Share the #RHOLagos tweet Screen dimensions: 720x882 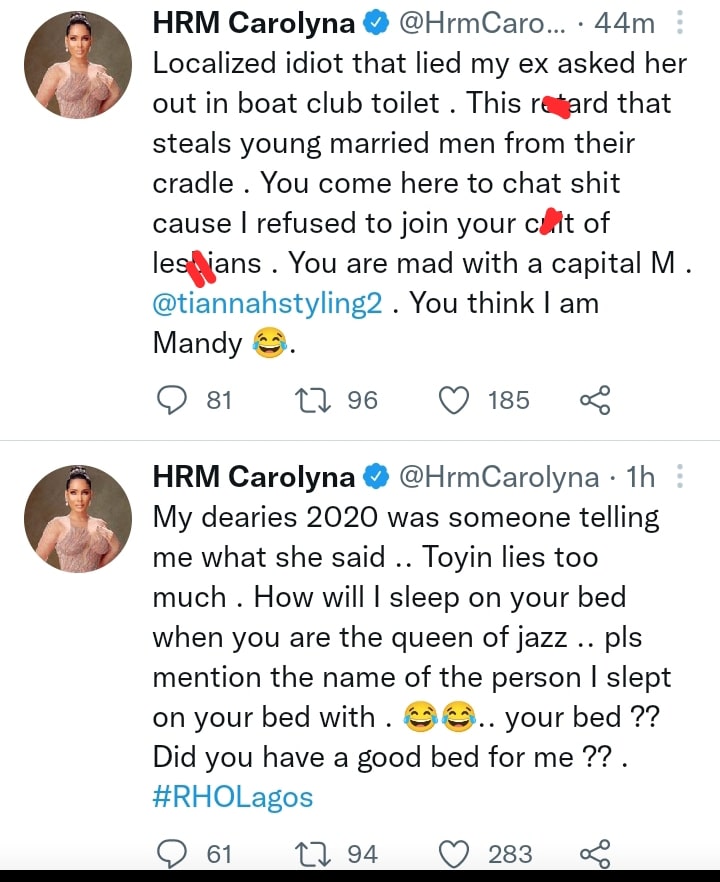(x=594, y=854)
